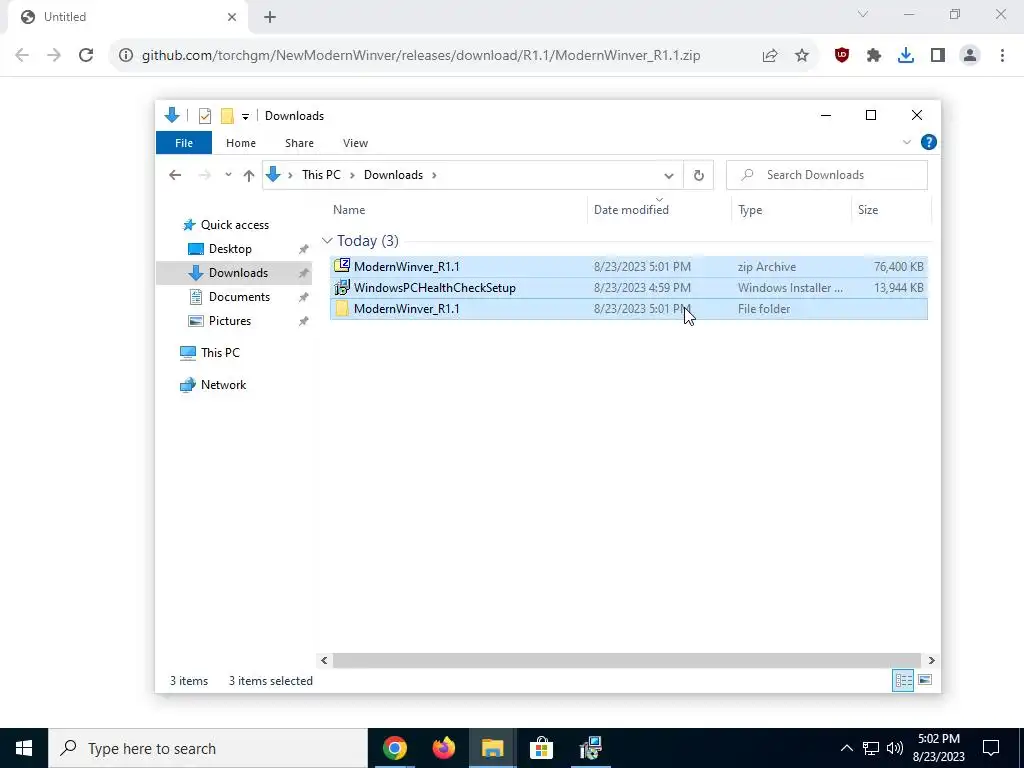Open the View ribbon tab
This screenshot has height=768, width=1024.
[355, 142]
